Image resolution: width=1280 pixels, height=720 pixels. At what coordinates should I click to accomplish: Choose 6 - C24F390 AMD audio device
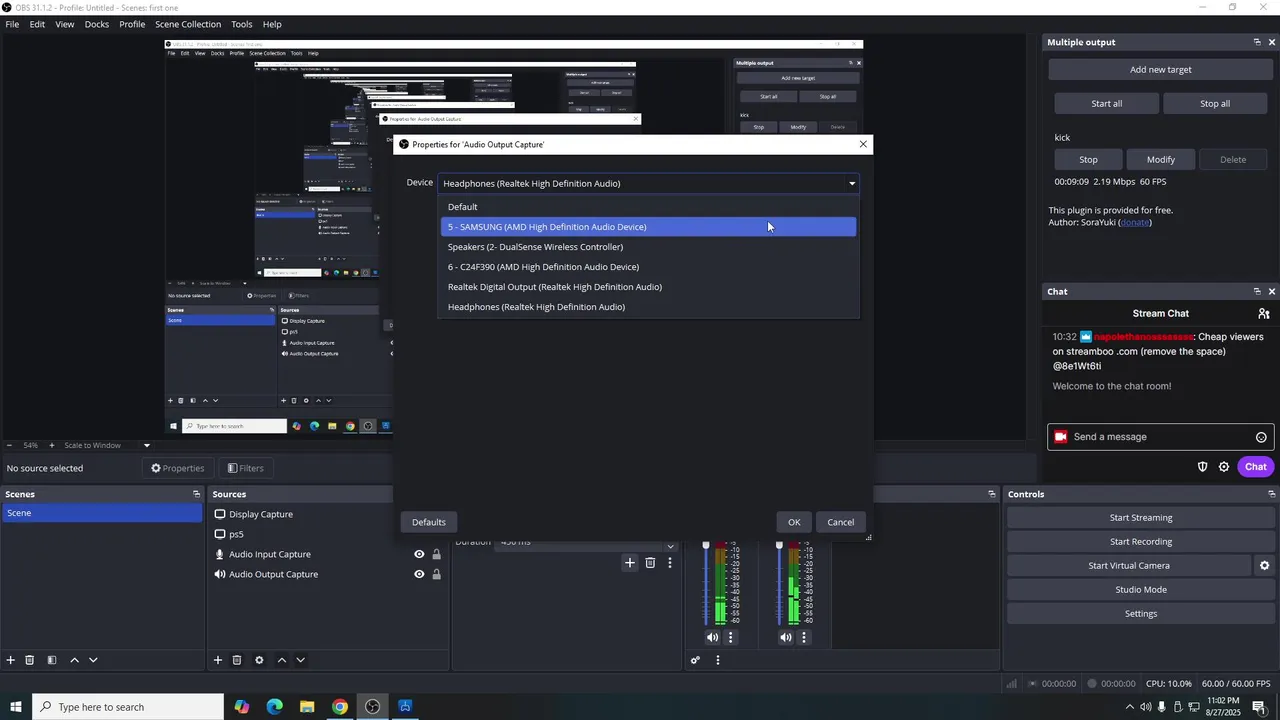pyautogui.click(x=649, y=267)
